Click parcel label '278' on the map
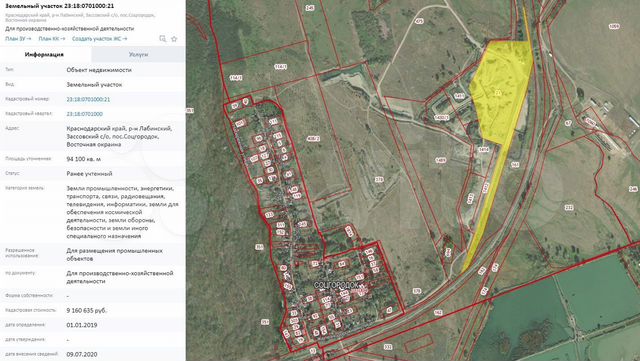The height and width of the screenshot is (361, 640). click(379, 179)
